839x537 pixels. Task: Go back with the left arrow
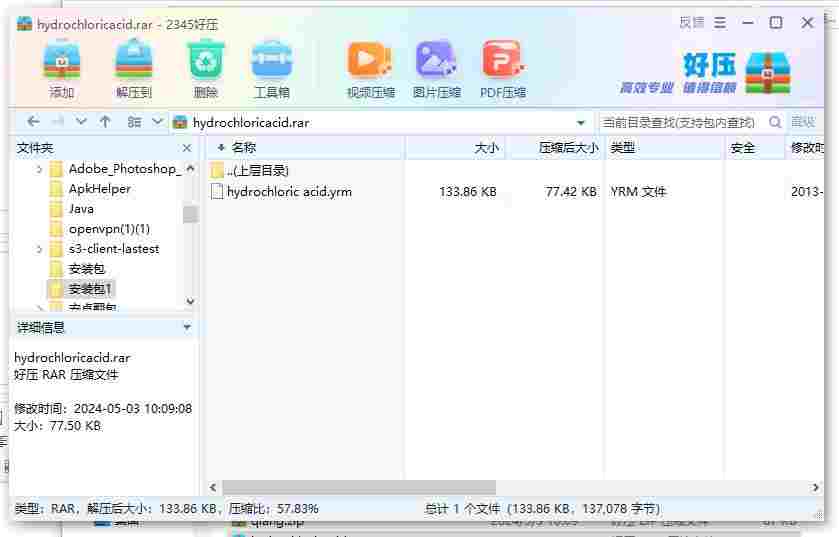coord(33,122)
